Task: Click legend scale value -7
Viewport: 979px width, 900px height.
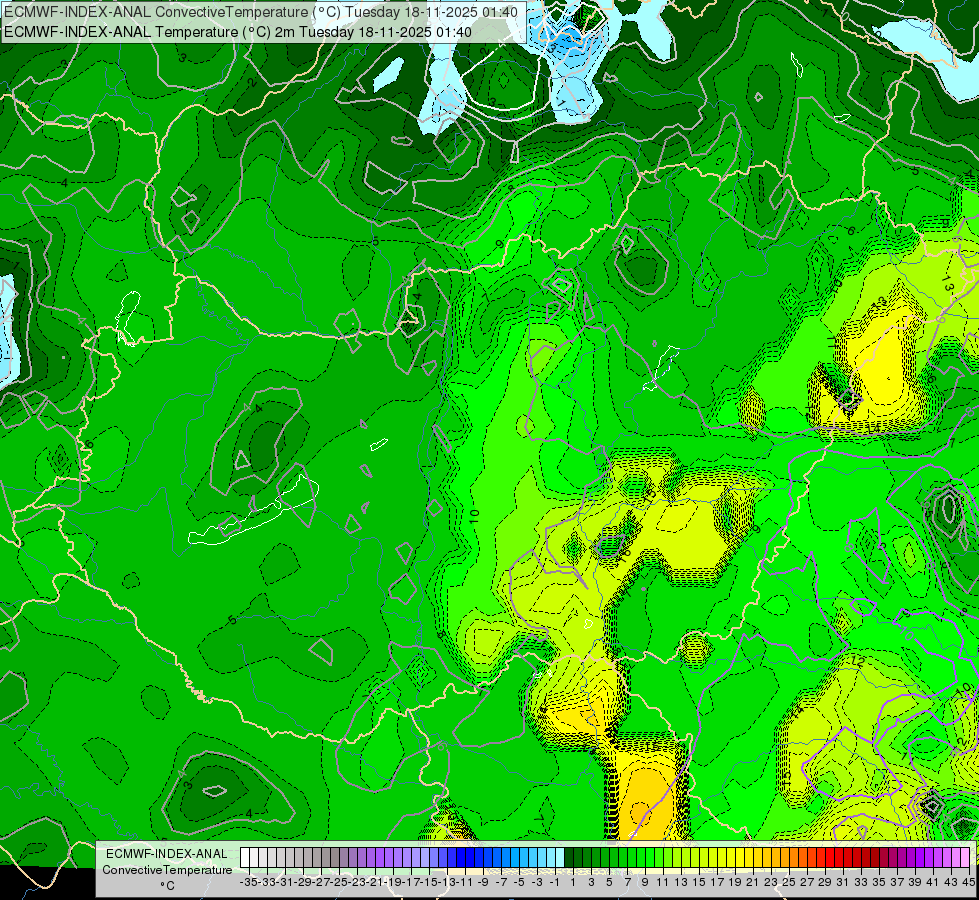Action: (x=501, y=882)
